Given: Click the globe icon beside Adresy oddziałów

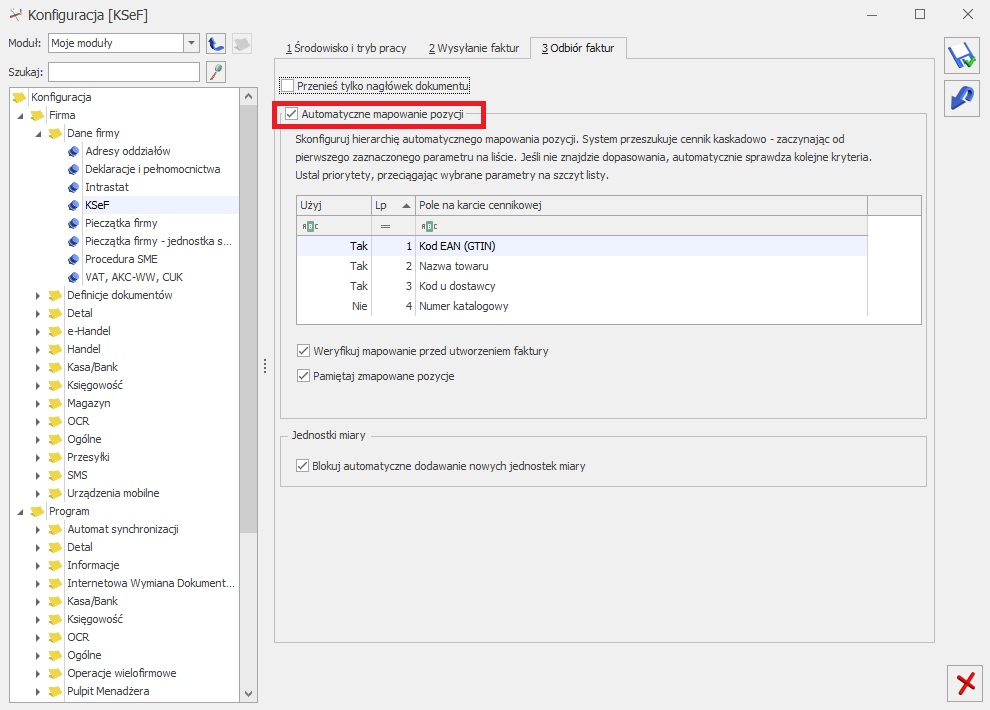Looking at the screenshot, I should (x=74, y=151).
